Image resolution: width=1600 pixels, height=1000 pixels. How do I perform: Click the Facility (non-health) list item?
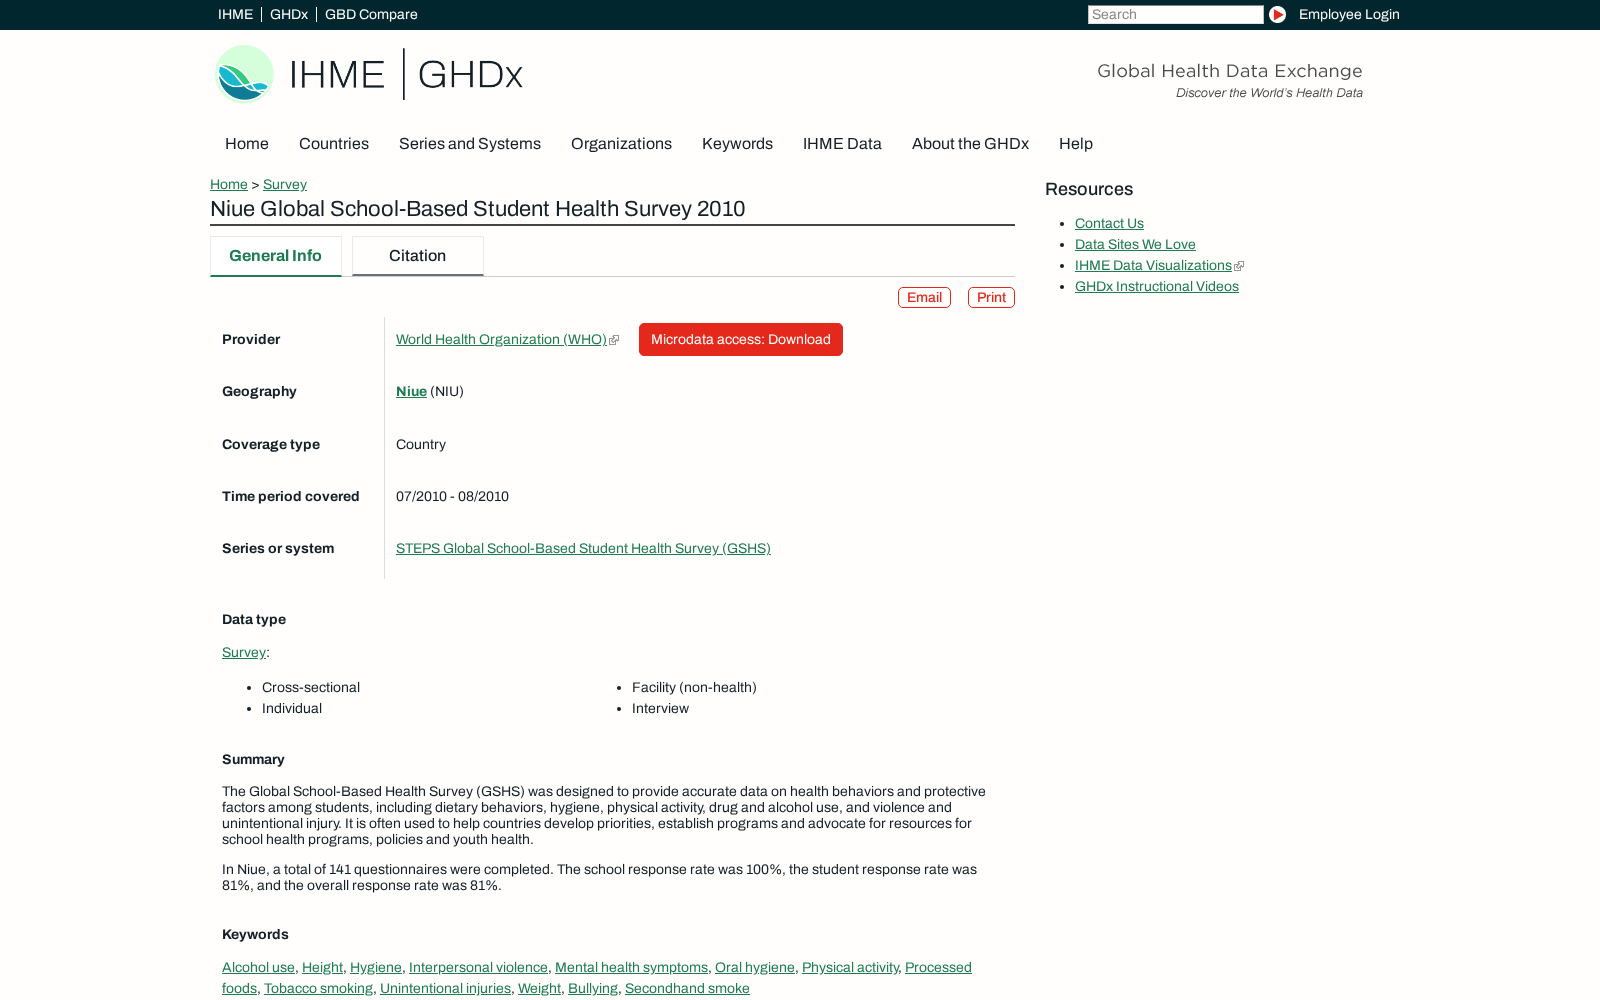[x=694, y=688]
